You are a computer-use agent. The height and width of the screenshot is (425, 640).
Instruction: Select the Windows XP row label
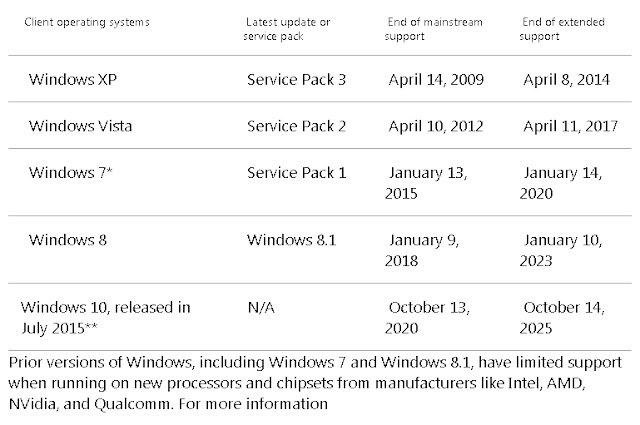click(73, 79)
